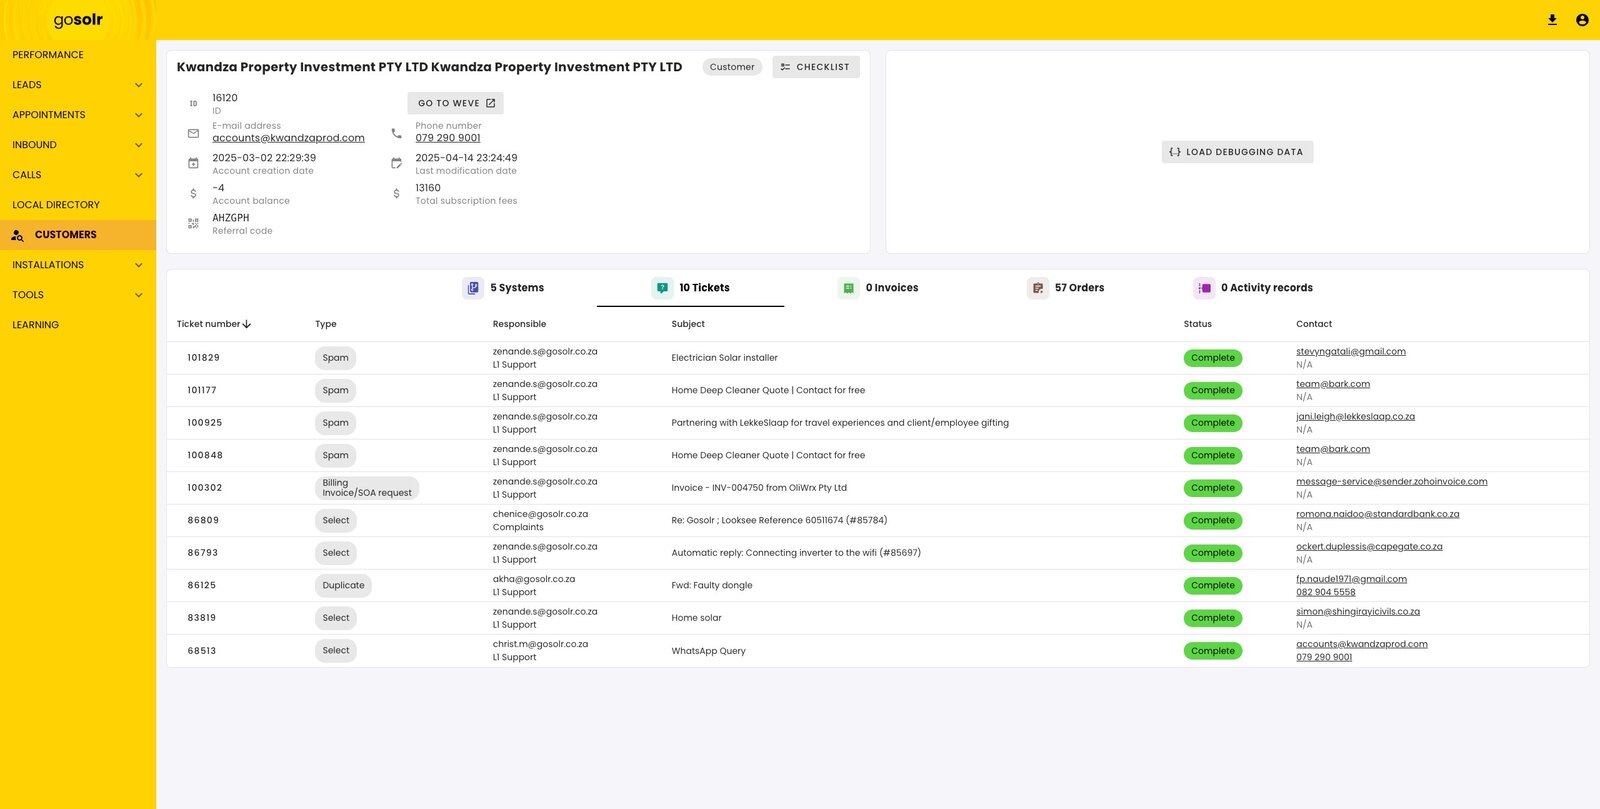Screen dimensions: 1600x809
Task: Click the romona.naidoo@standardbank.co.za contact link
Action: click(x=1378, y=515)
